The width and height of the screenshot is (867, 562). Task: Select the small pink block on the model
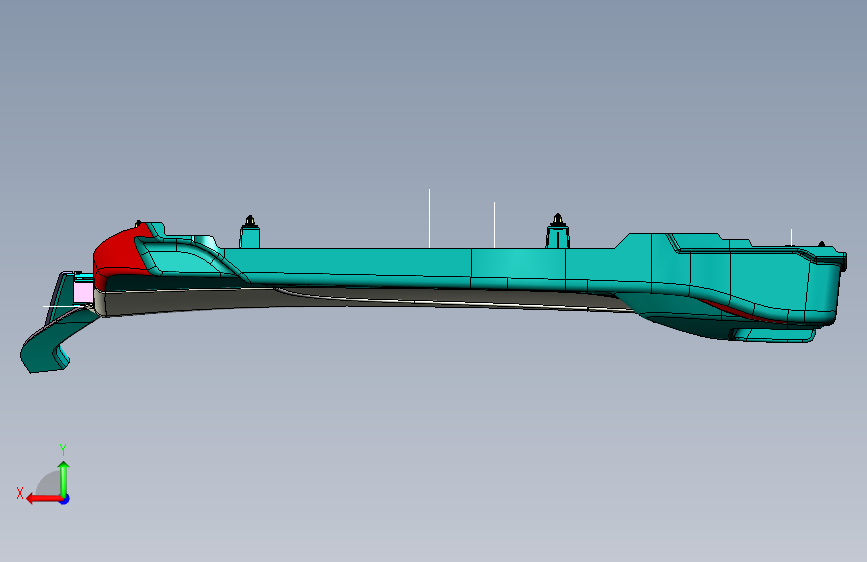pyautogui.click(x=83, y=292)
